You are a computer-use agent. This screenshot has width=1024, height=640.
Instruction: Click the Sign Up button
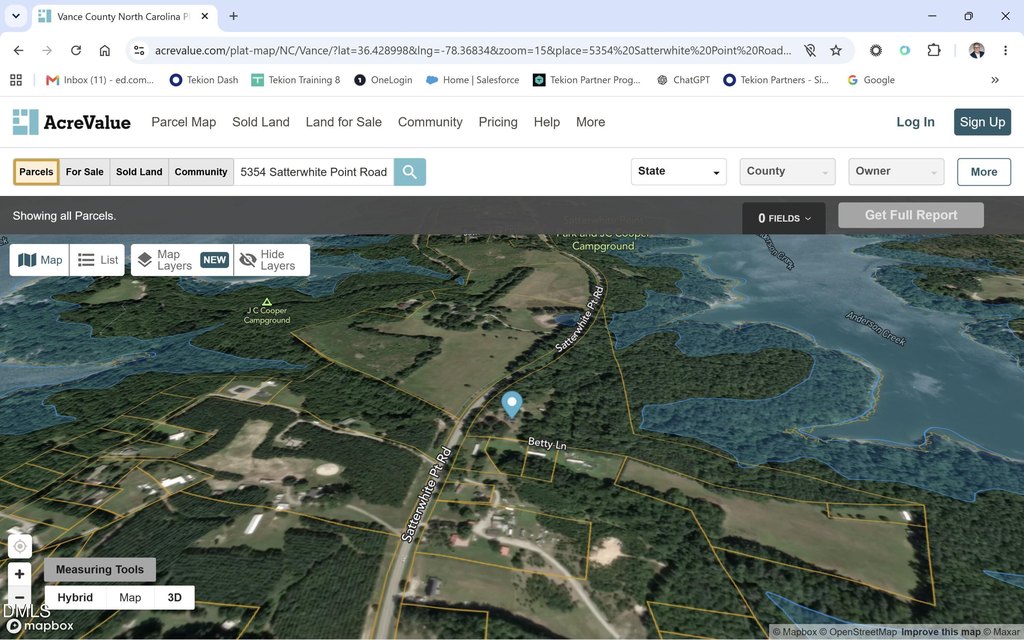(x=982, y=122)
